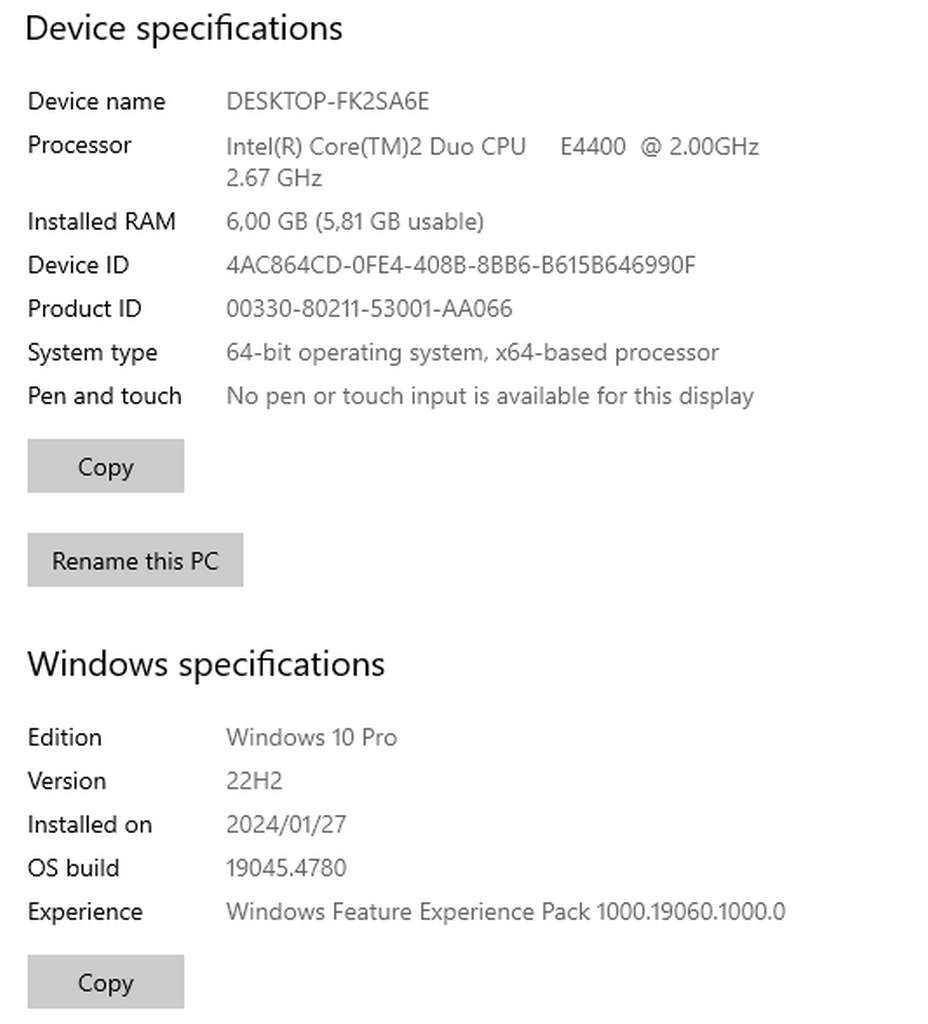Click the Experience pack version text

[x=507, y=912]
